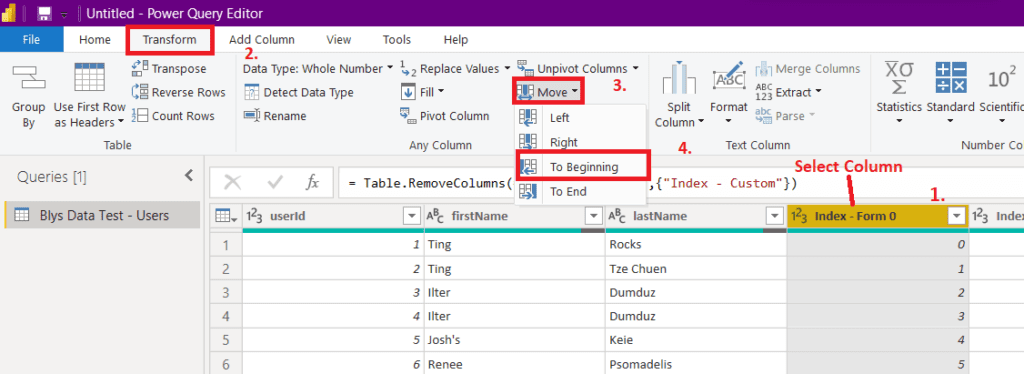Choose To Beginning in the Move menu
This screenshot has width=1024, height=374.
click(583, 167)
